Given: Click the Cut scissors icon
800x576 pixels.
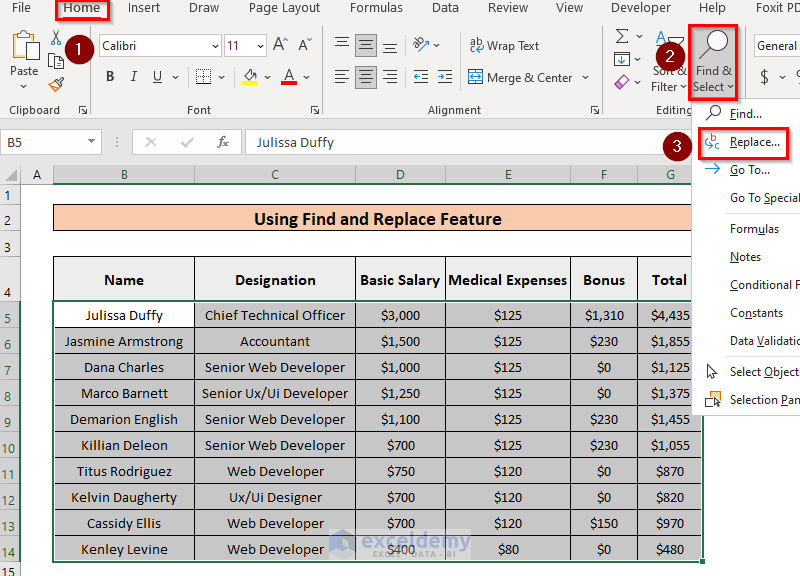Looking at the screenshot, I should coord(56,38).
